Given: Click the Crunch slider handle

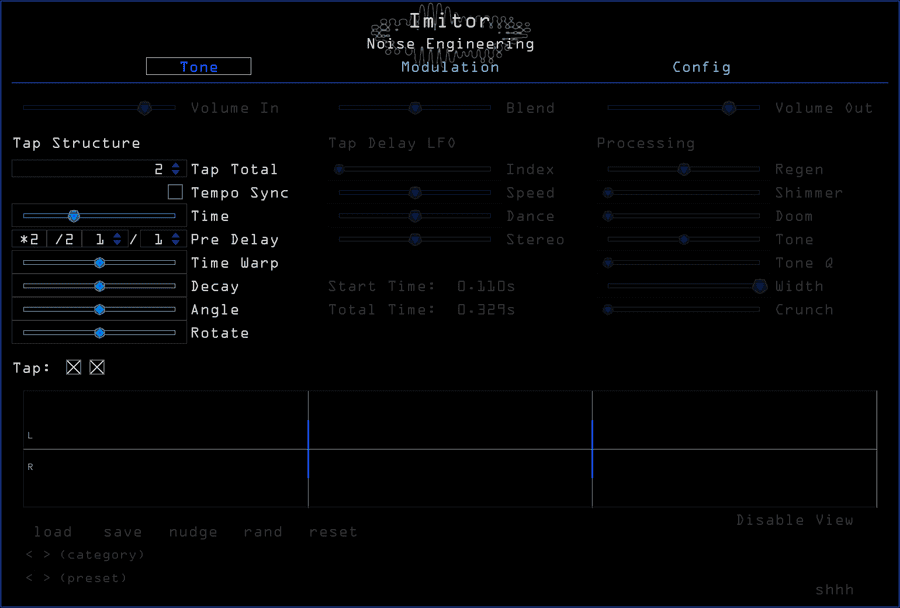Looking at the screenshot, I should point(608,309).
